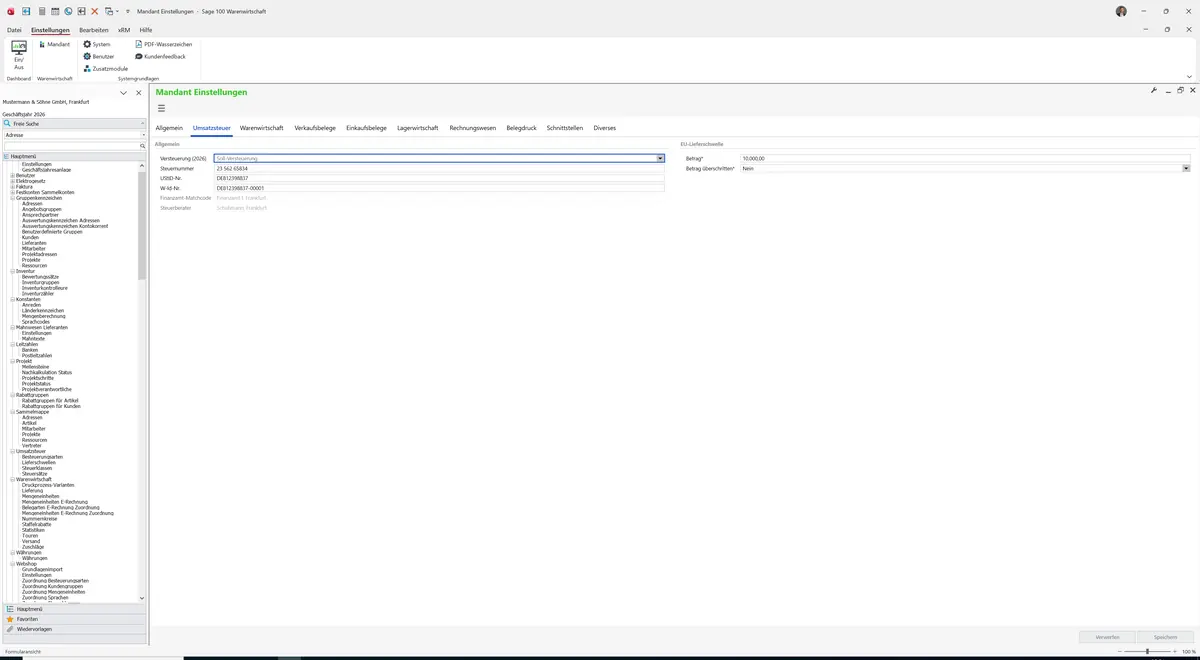
Task: Open the Hilfe menu
Action: (146, 30)
